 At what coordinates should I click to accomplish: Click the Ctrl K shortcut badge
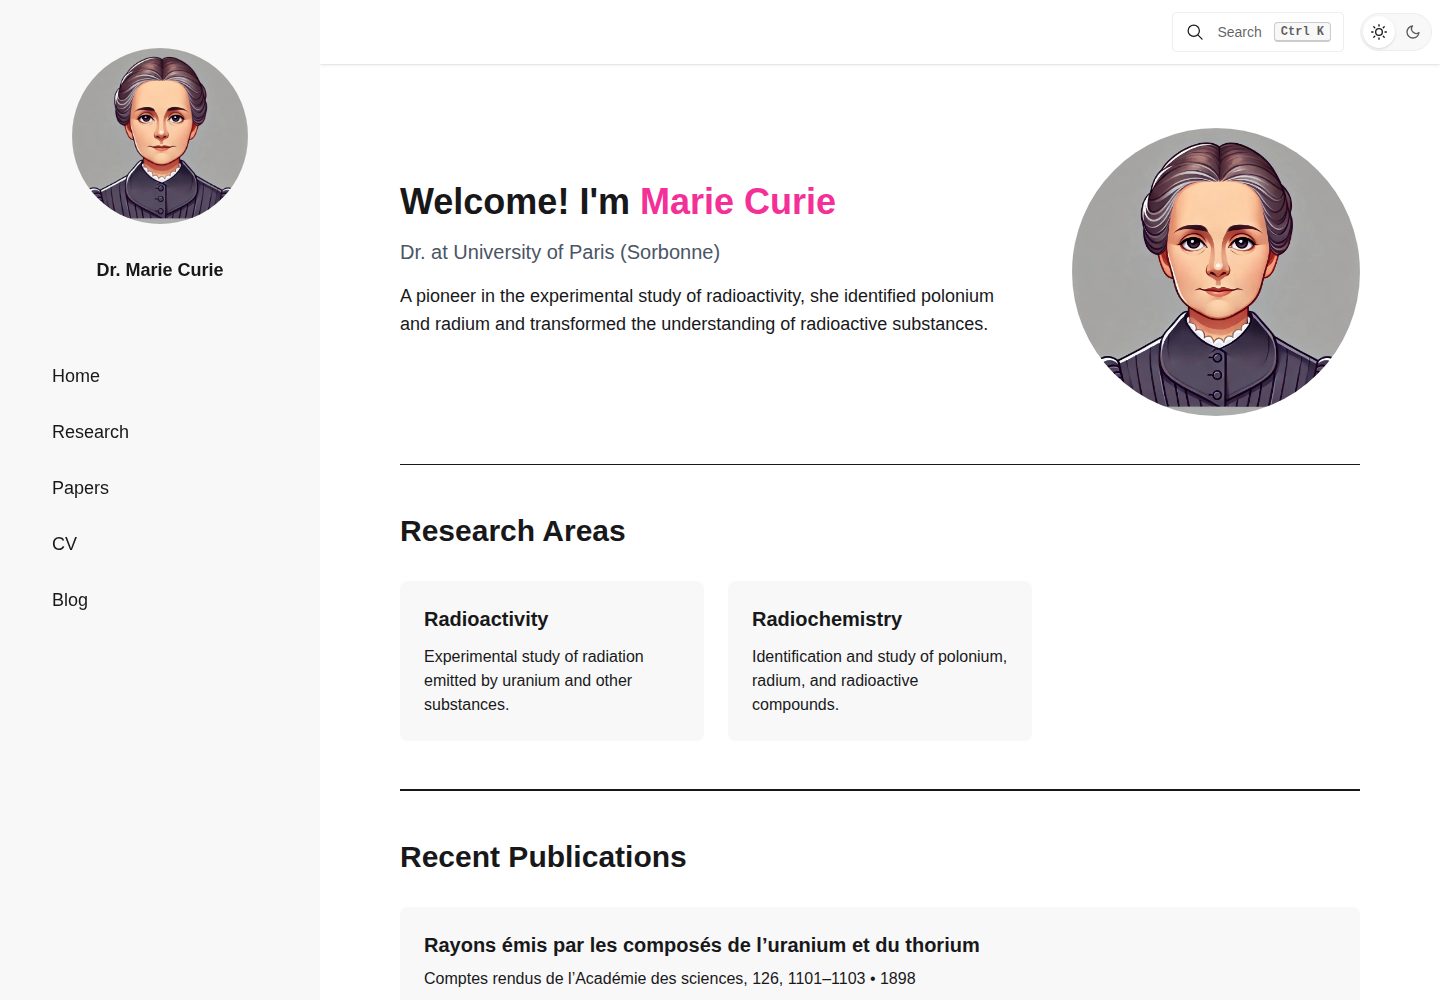click(x=1302, y=32)
